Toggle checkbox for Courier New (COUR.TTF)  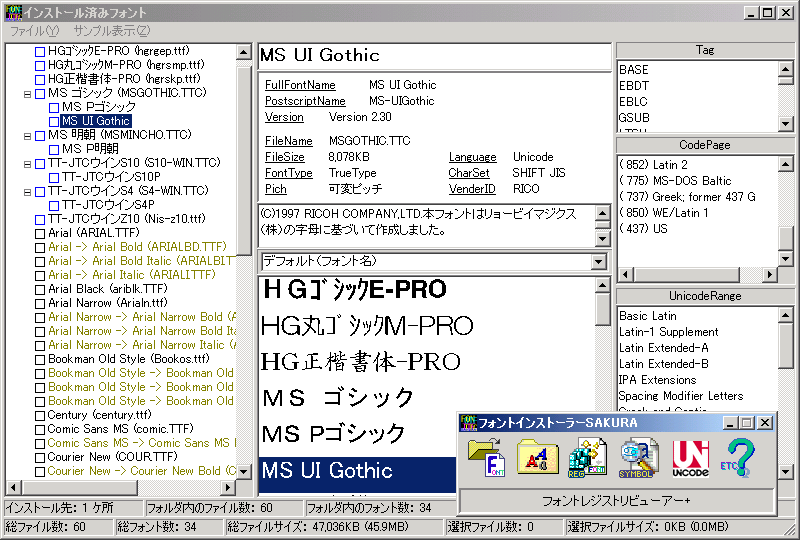40,458
